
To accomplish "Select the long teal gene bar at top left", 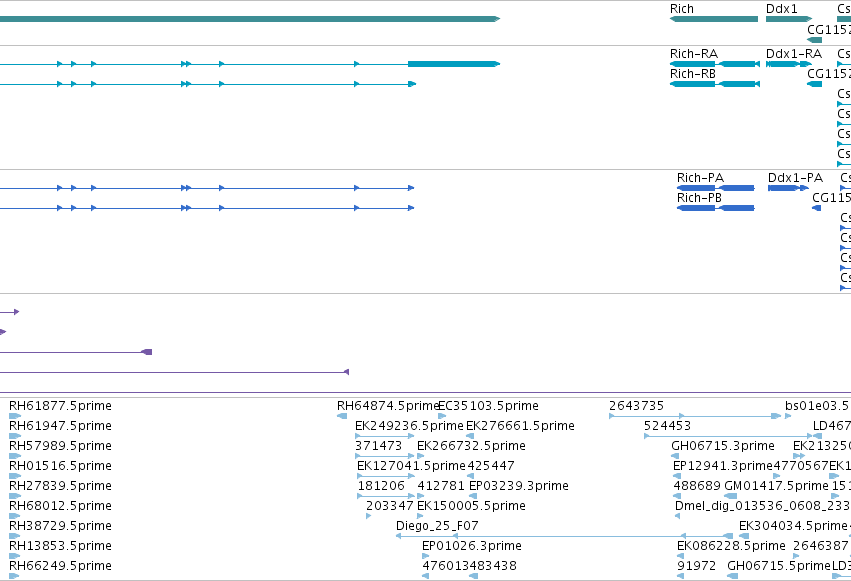I will tap(250, 19).
